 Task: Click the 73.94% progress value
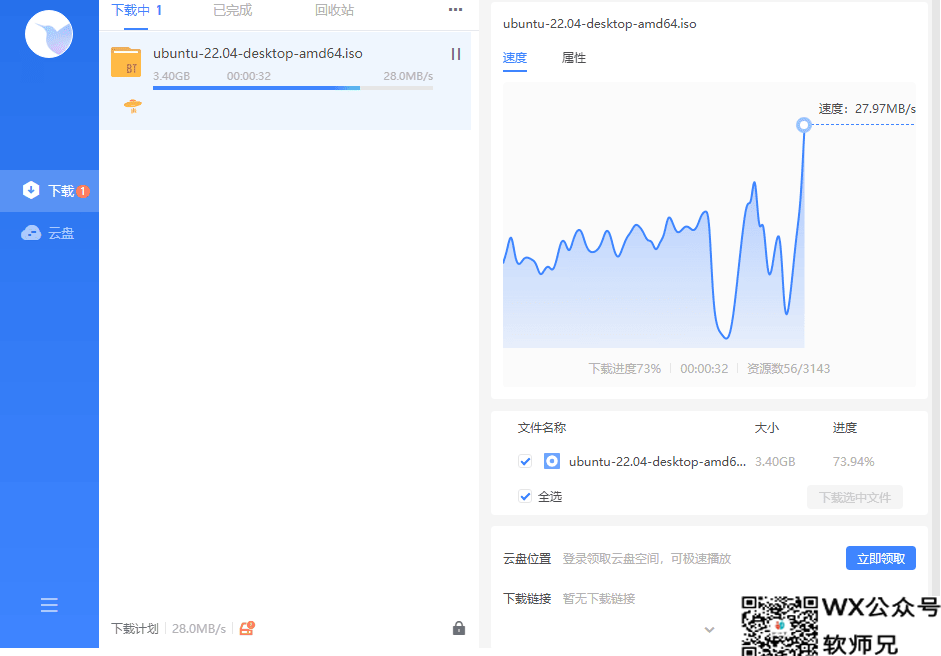pyautogui.click(x=853, y=462)
